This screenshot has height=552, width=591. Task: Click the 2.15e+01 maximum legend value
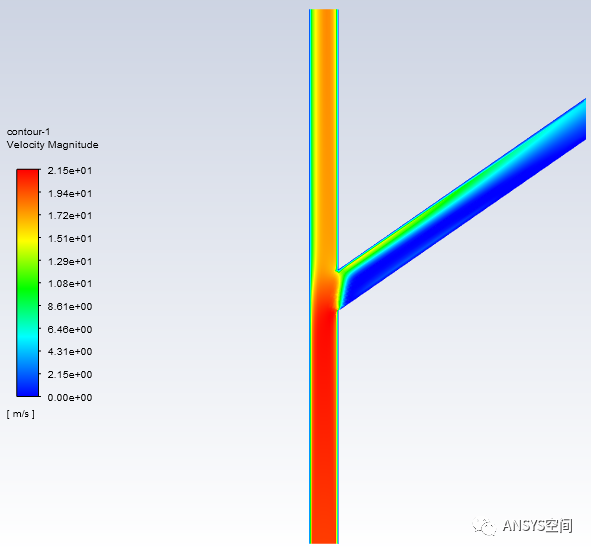[x=70, y=171]
